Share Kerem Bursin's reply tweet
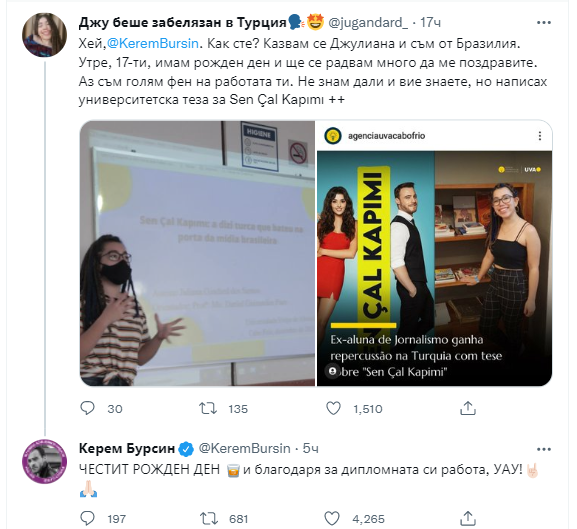Viewport: 577px width, 529px height. click(x=468, y=518)
